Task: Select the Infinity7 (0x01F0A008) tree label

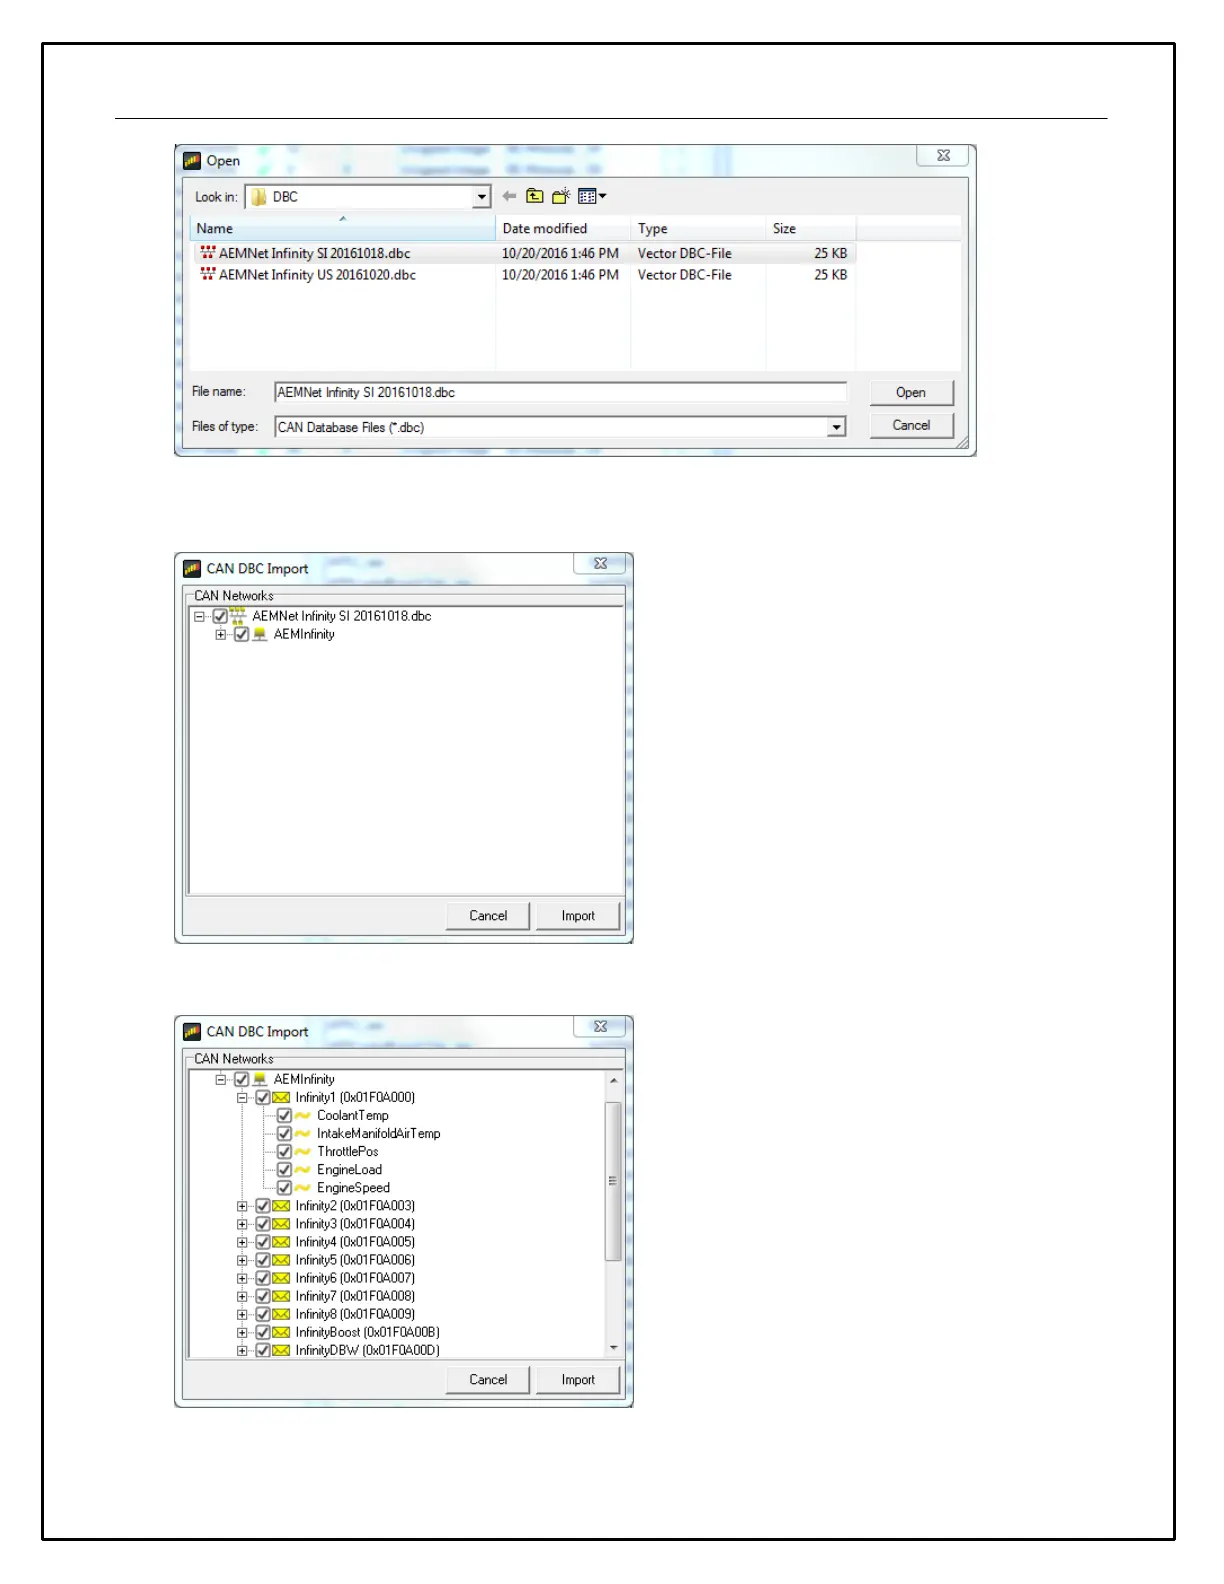Action: pyautogui.click(x=355, y=1296)
